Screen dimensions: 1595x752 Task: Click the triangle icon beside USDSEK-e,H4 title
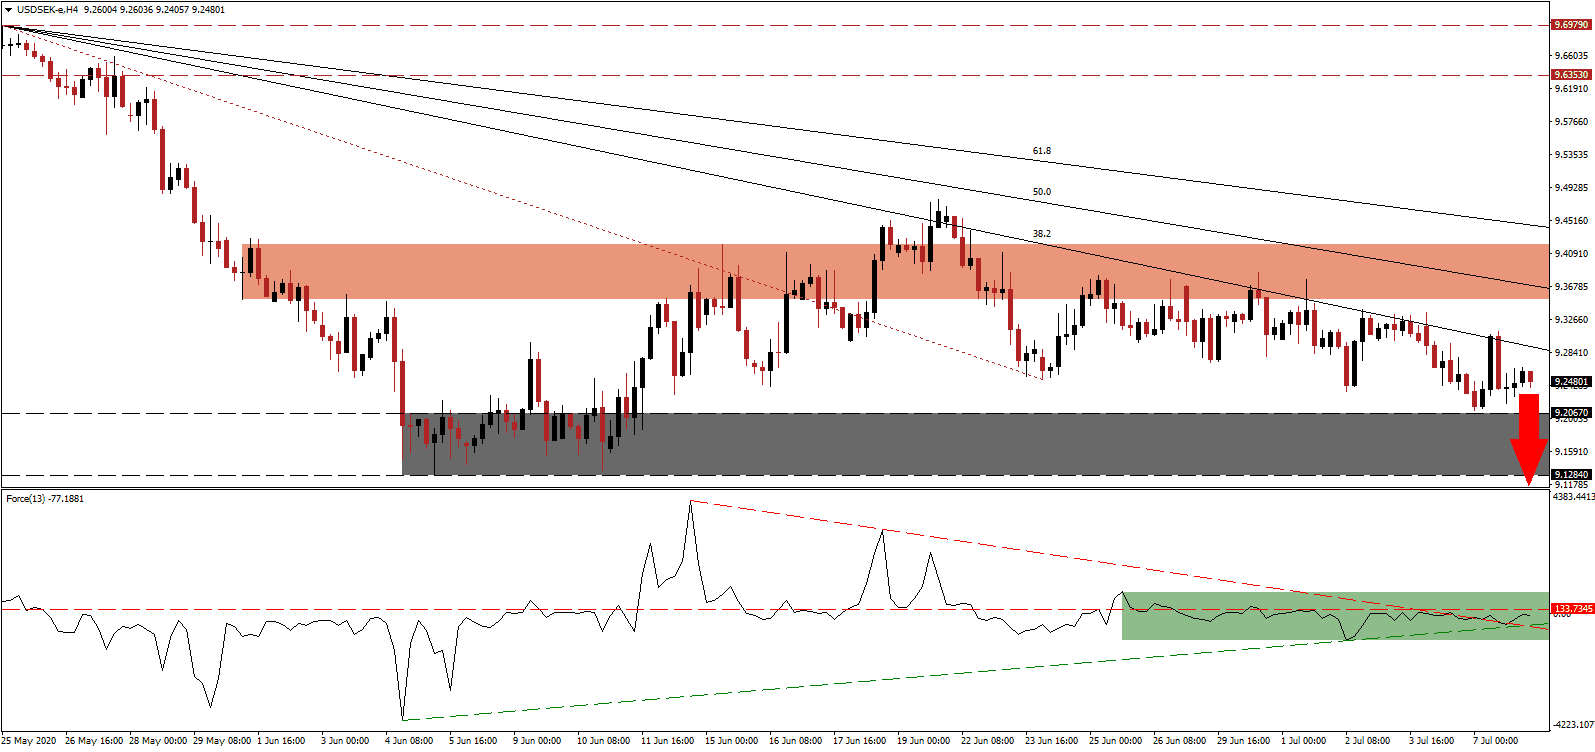point(8,10)
